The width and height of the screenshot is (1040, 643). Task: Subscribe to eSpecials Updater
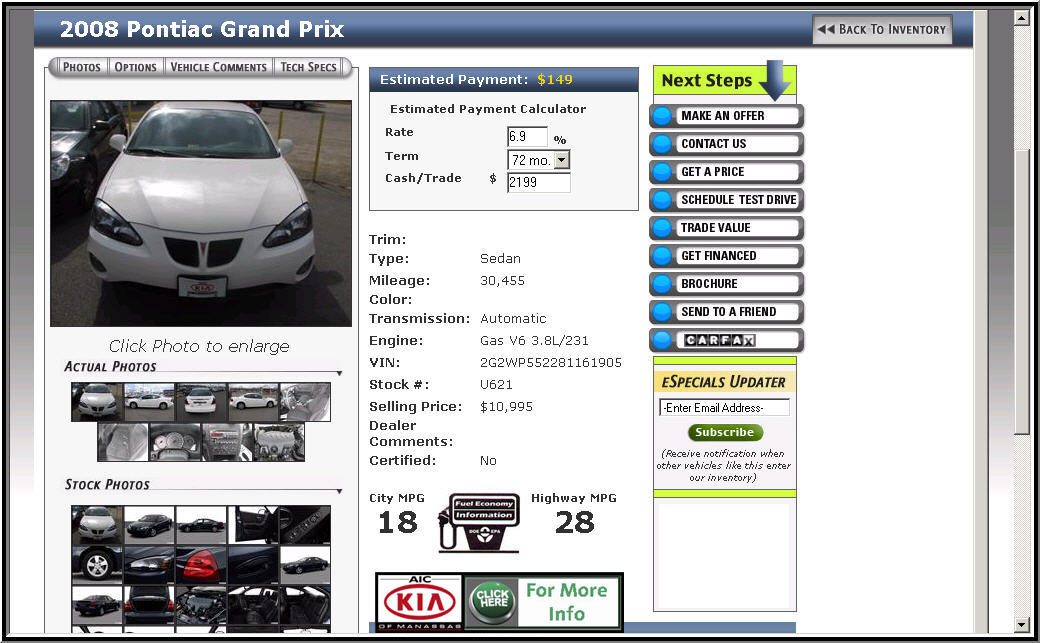tap(724, 432)
